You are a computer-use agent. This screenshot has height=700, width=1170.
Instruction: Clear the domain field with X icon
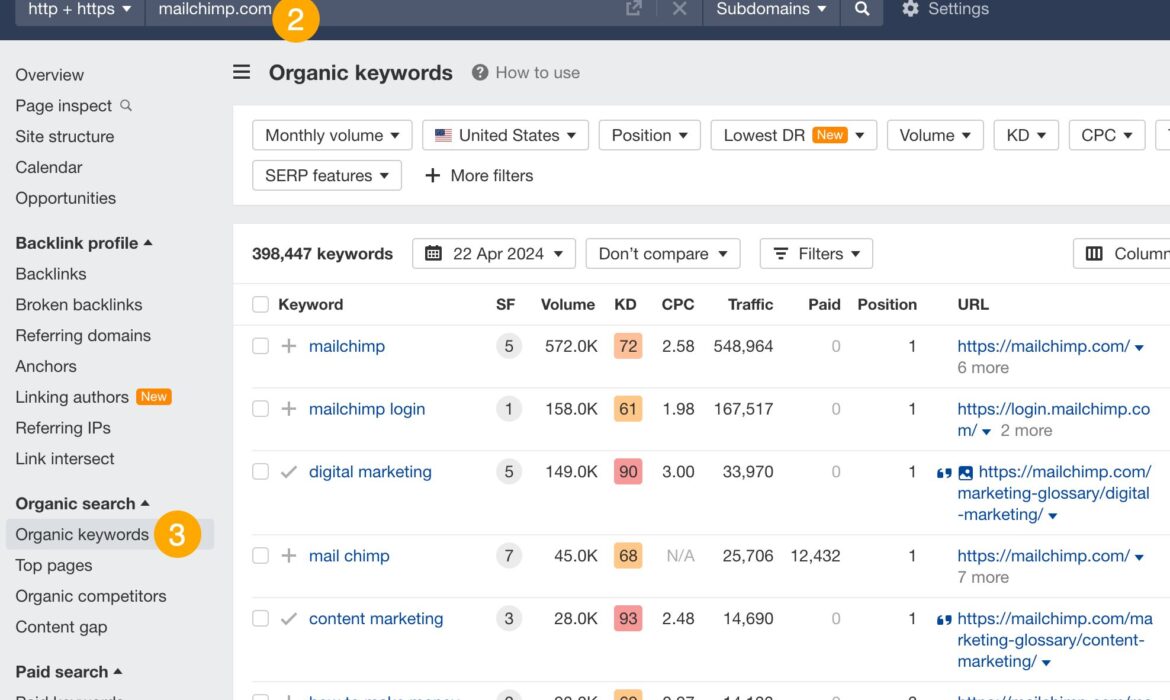[679, 8]
